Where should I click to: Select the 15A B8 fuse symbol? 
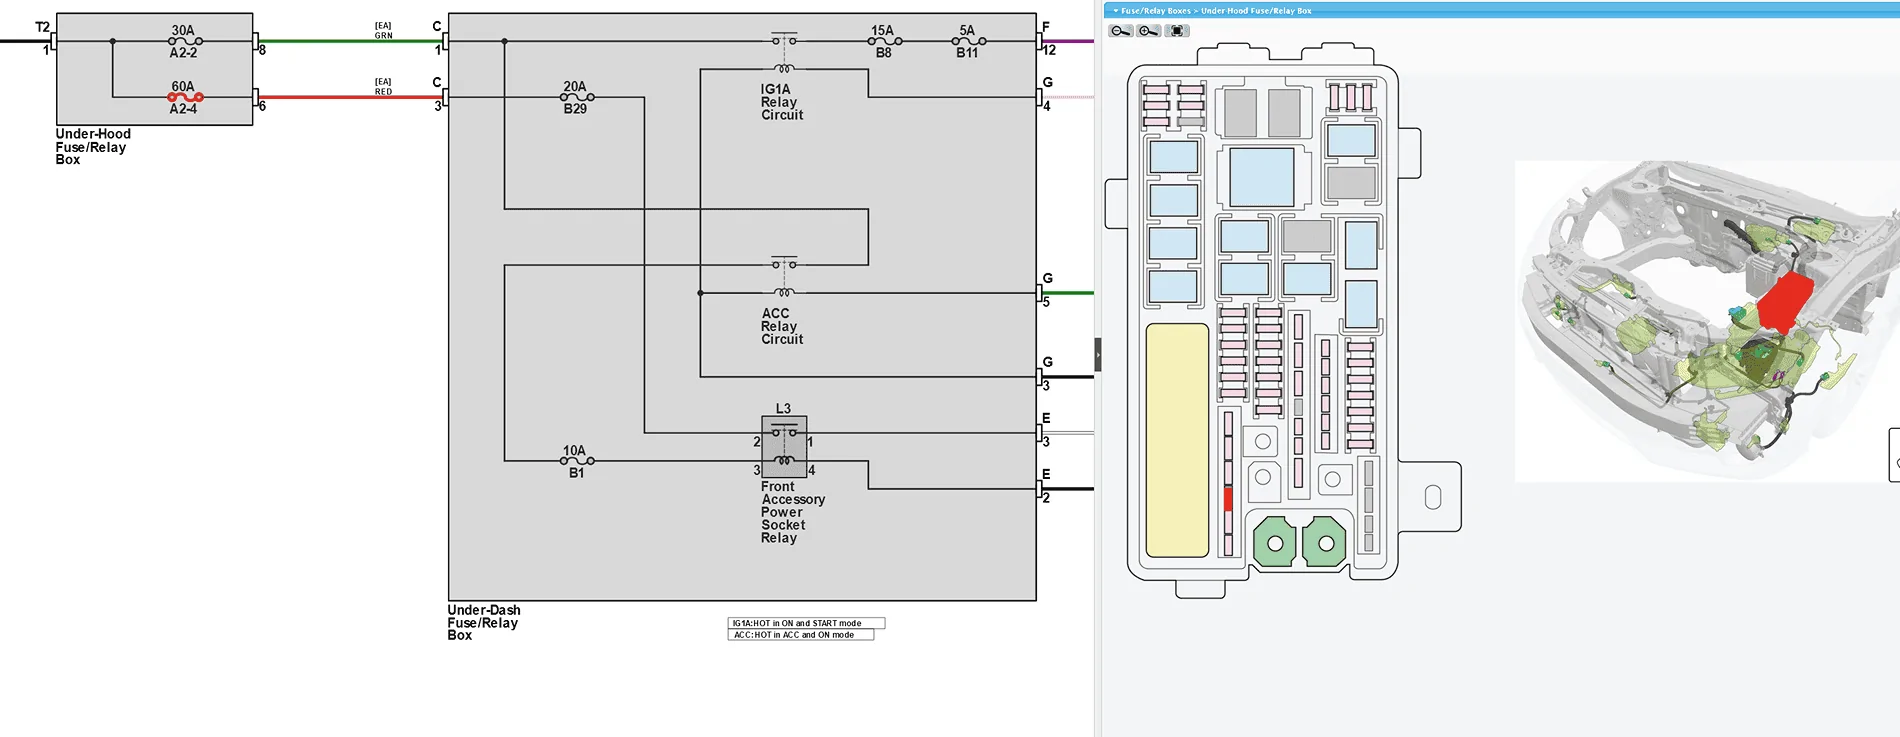click(885, 41)
